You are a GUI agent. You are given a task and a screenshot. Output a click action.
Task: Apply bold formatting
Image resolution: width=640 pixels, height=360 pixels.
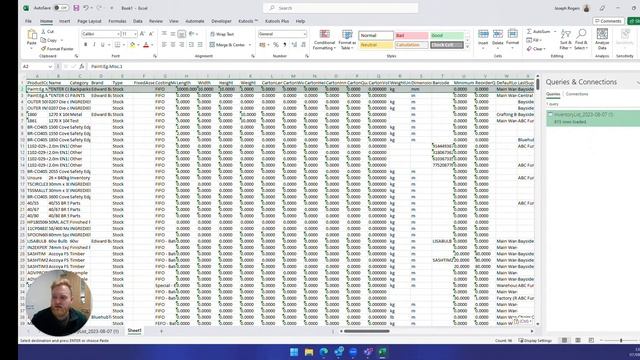(85, 44)
